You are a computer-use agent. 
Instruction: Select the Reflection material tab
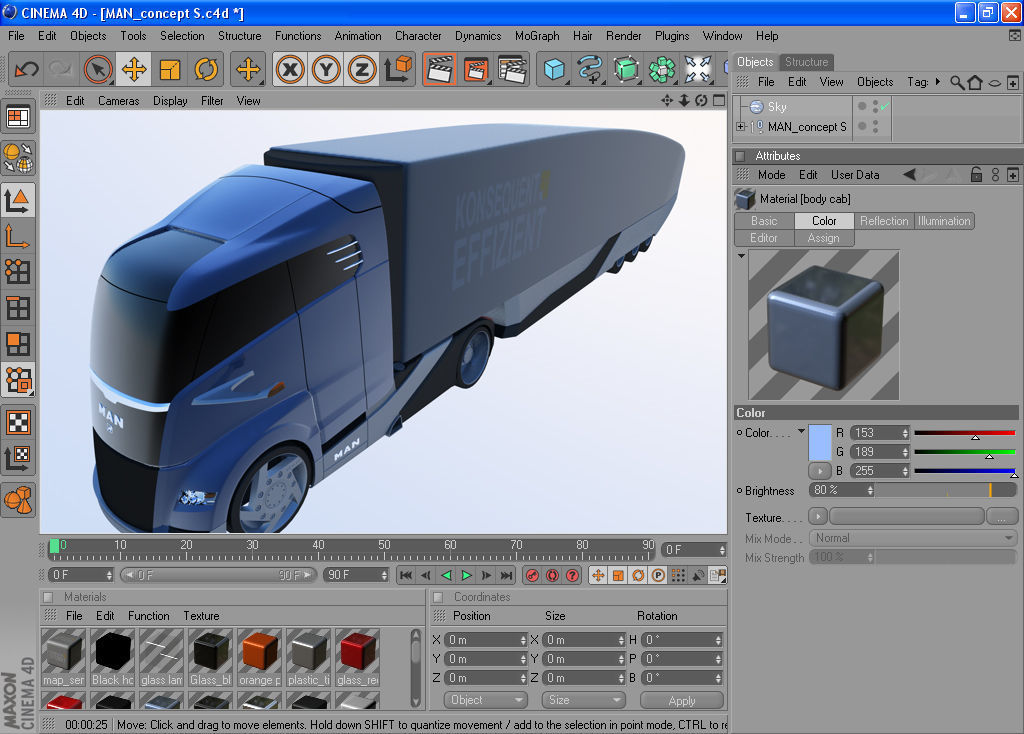pos(884,221)
